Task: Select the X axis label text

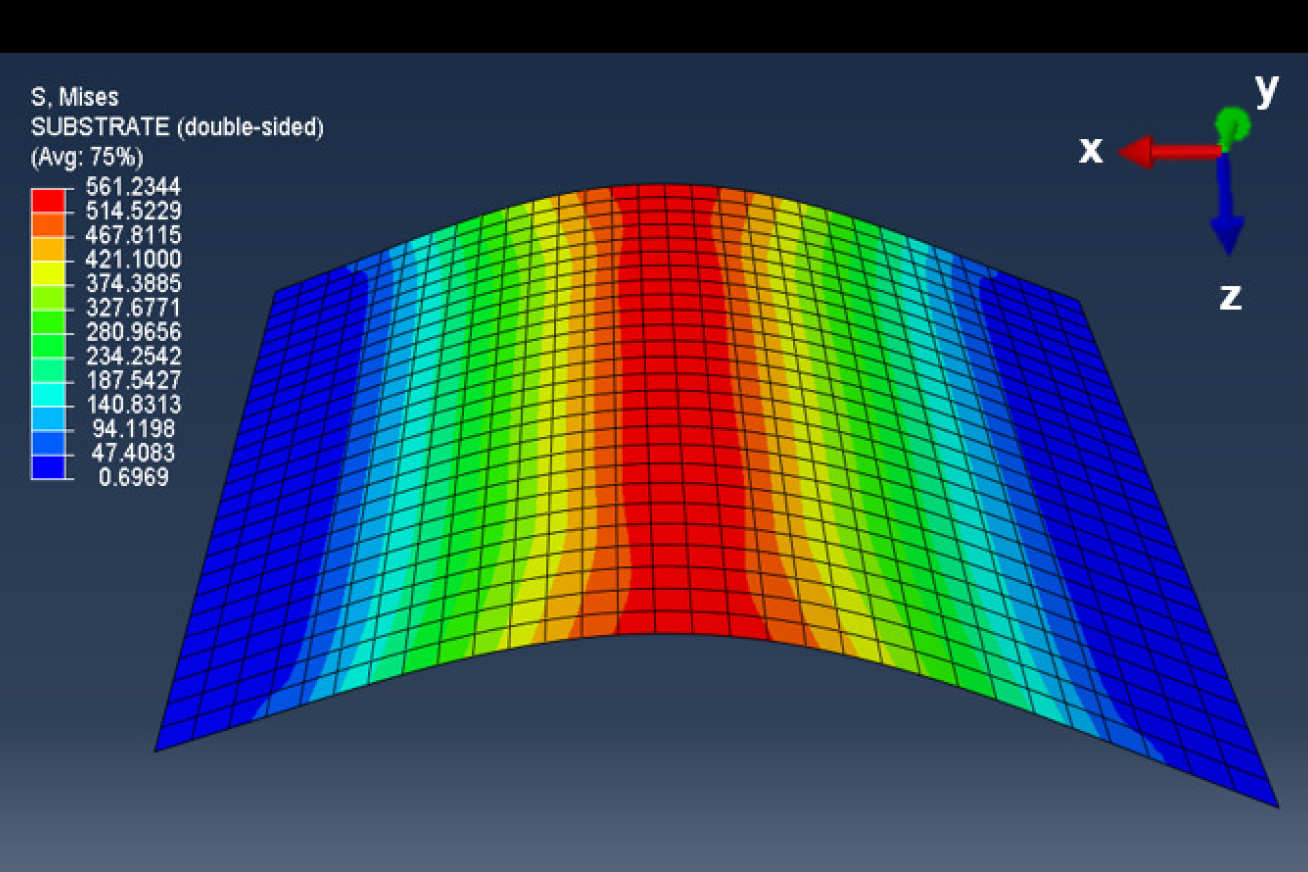Action: [x=1090, y=150]
